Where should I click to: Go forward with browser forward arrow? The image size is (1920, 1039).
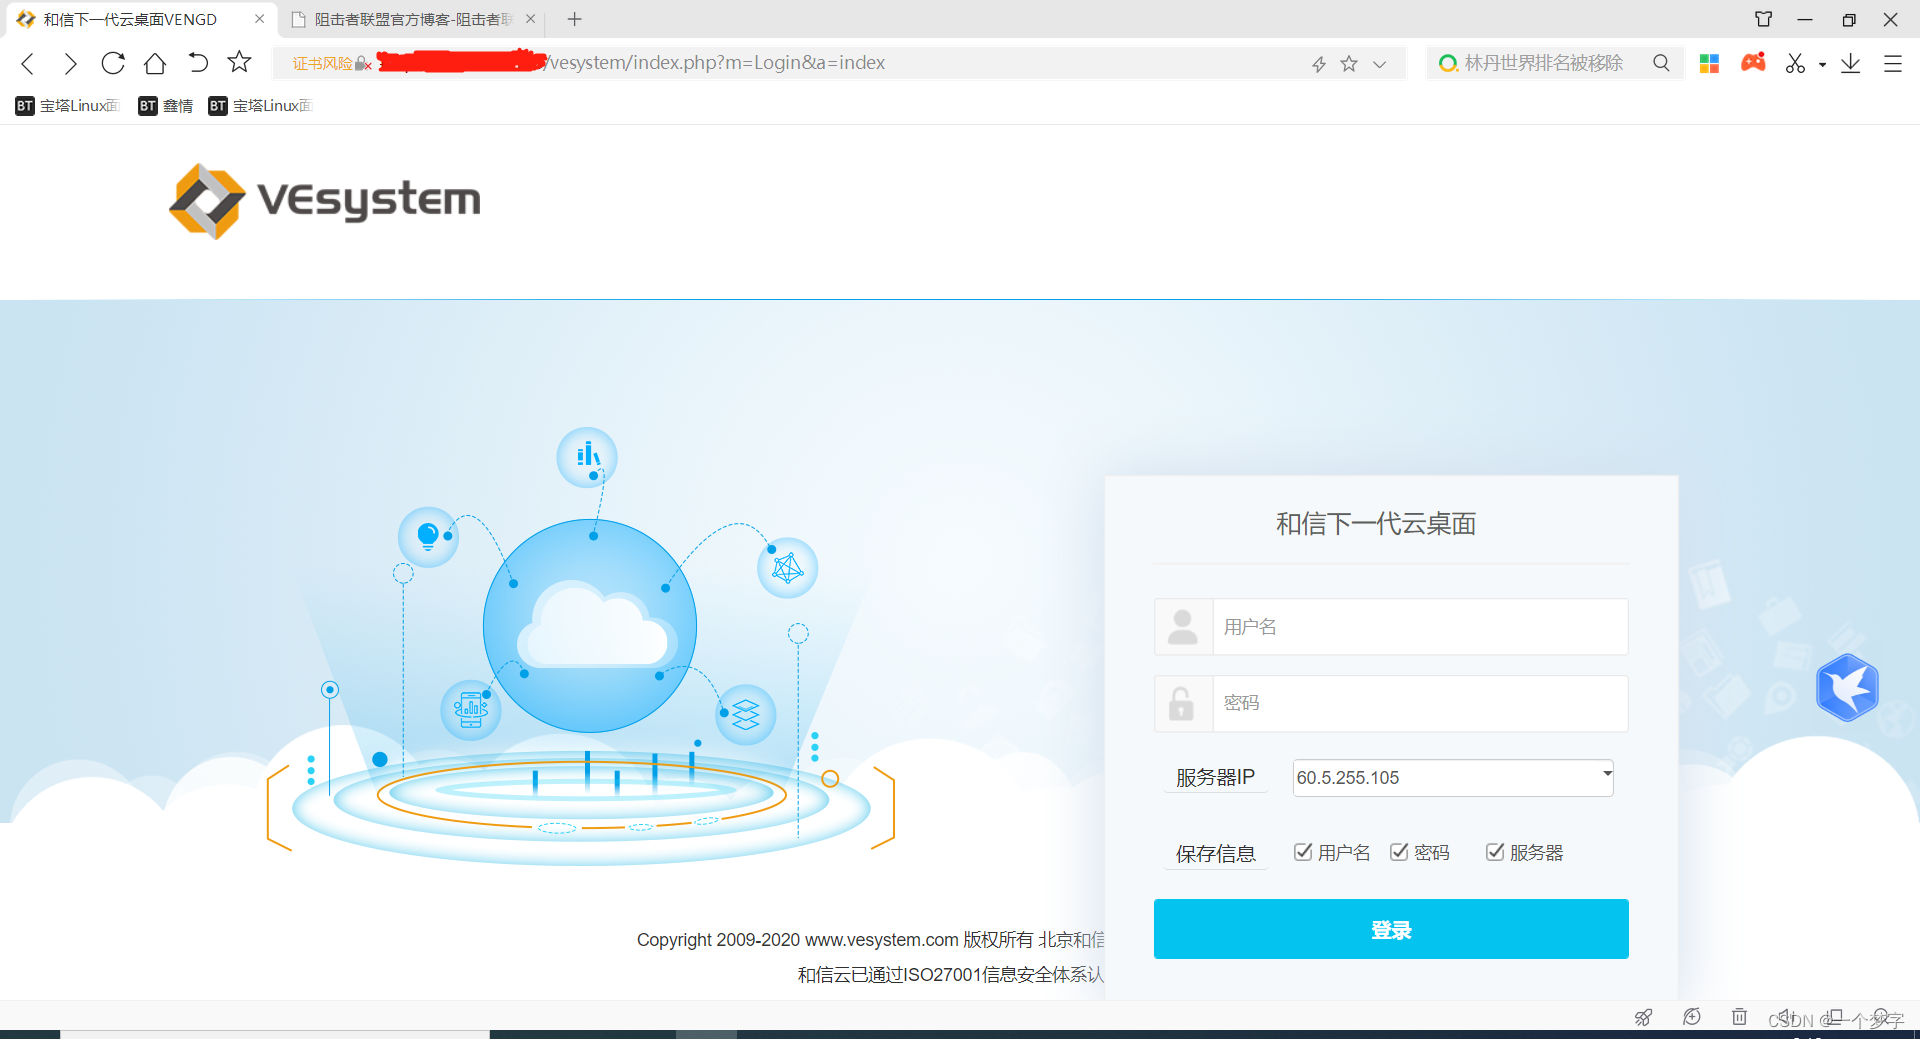[x=70, y=63]
